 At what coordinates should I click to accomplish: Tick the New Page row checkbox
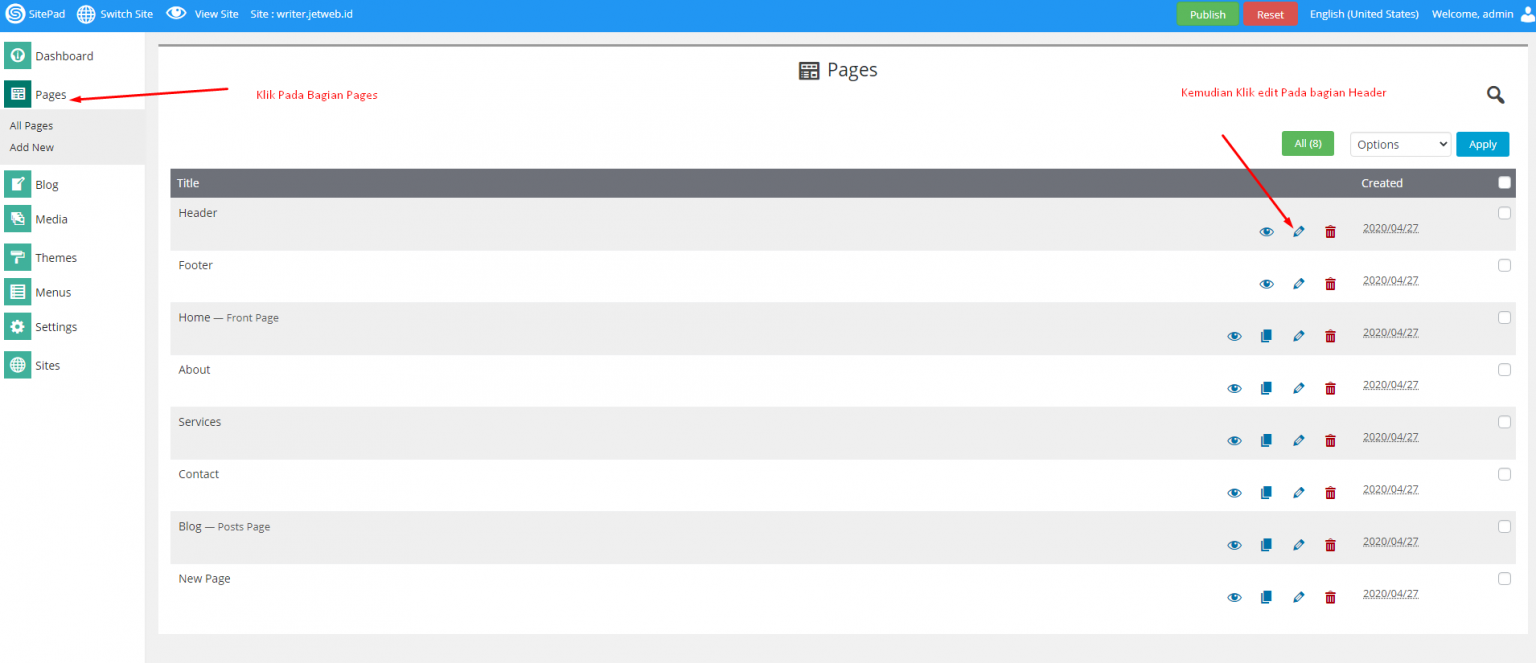[x=1504, y=578]
